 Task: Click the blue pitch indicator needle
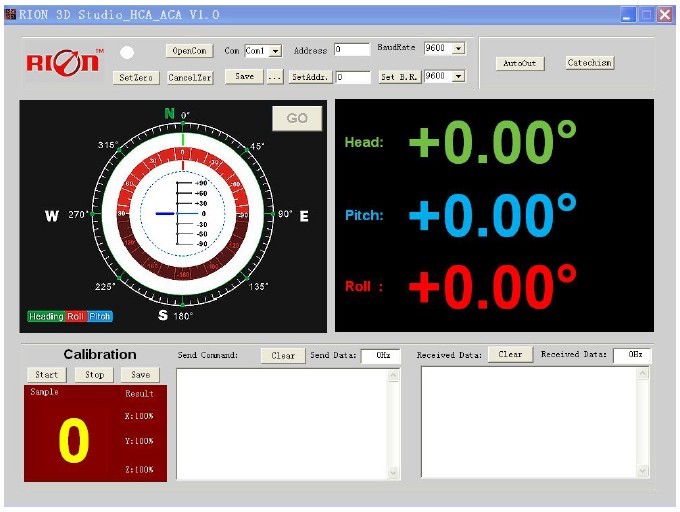165,214
